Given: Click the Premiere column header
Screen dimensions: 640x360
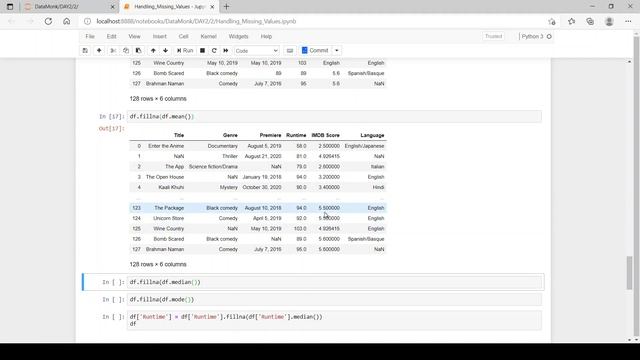Looking at the screenshot, I should pyautogui.click(x=270, y=135).
